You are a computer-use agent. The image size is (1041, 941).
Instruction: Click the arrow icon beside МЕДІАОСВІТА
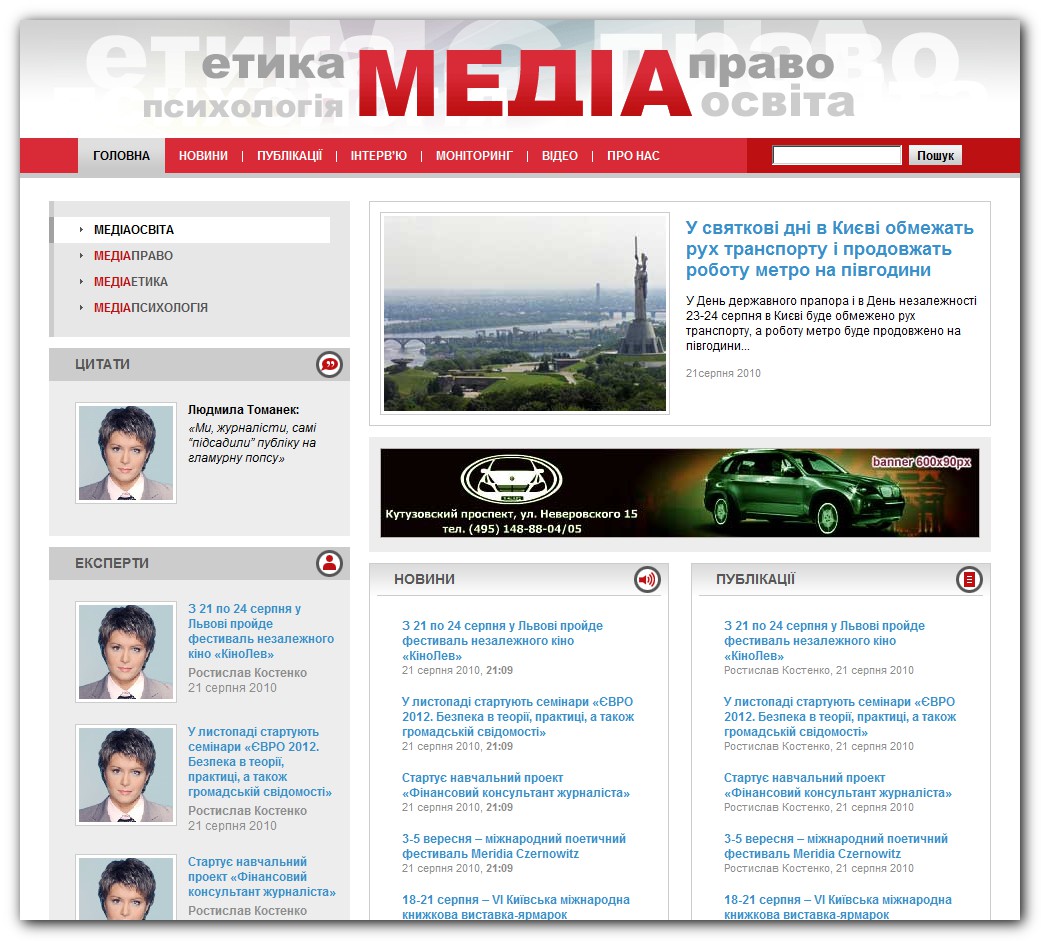pos(83,229)
